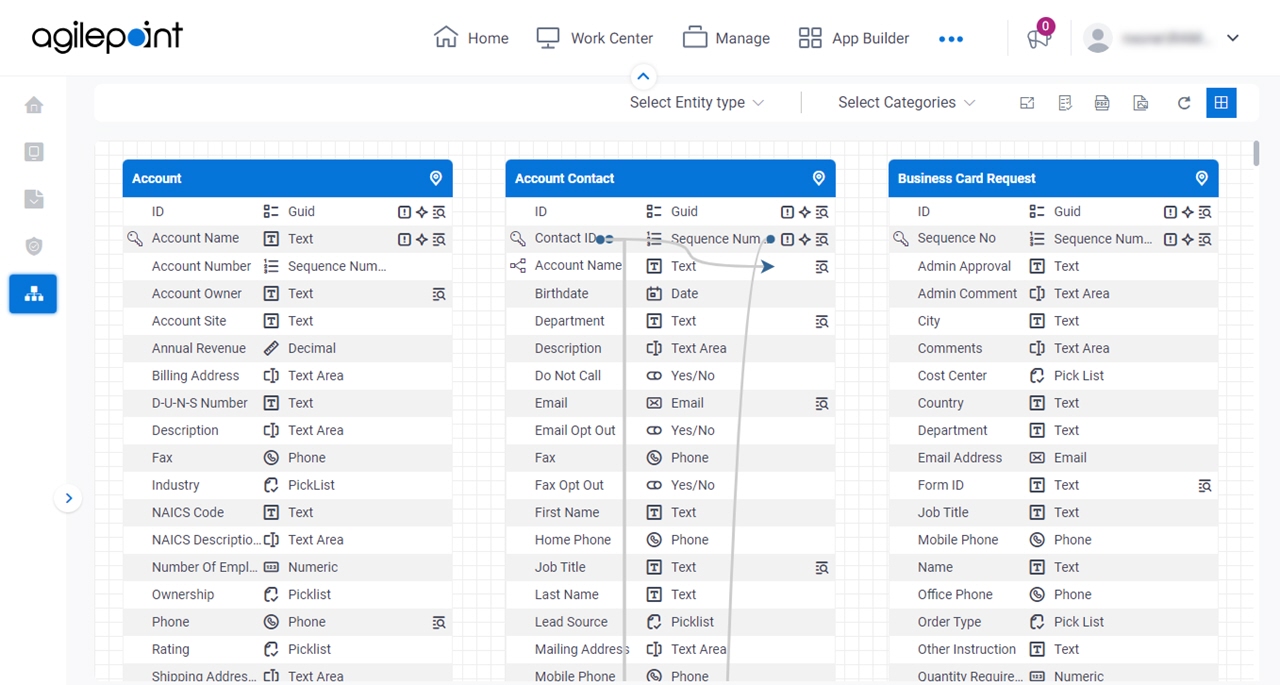Select the Office Phone field

click(x=1053, y=594)
